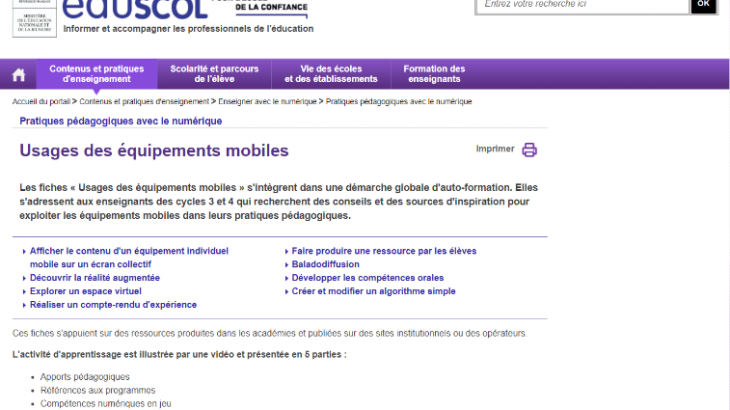Click the Eduscol logo at top
Image resolution: width=730 pixels, height=410 pixels.
click(135, 9)
